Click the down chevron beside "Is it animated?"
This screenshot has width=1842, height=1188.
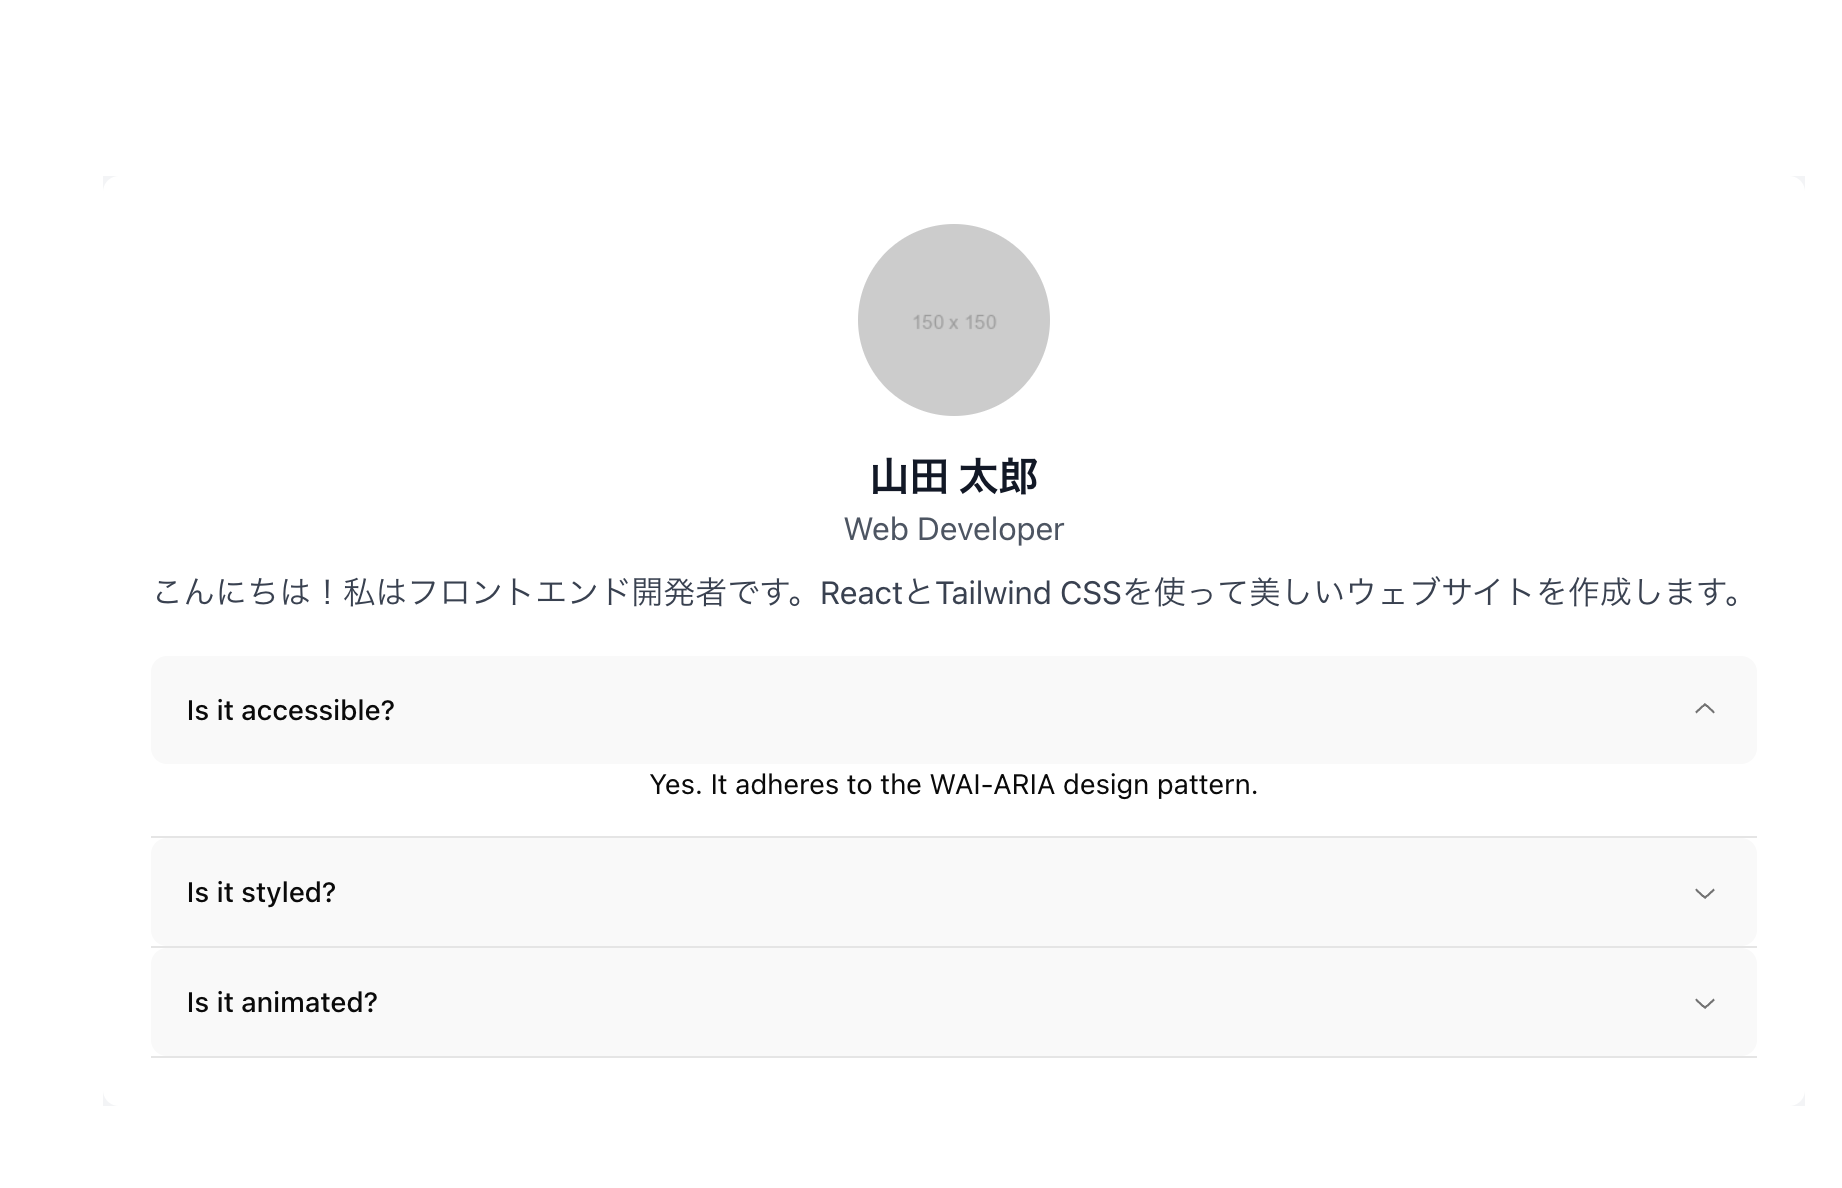pos(1704,1003)
